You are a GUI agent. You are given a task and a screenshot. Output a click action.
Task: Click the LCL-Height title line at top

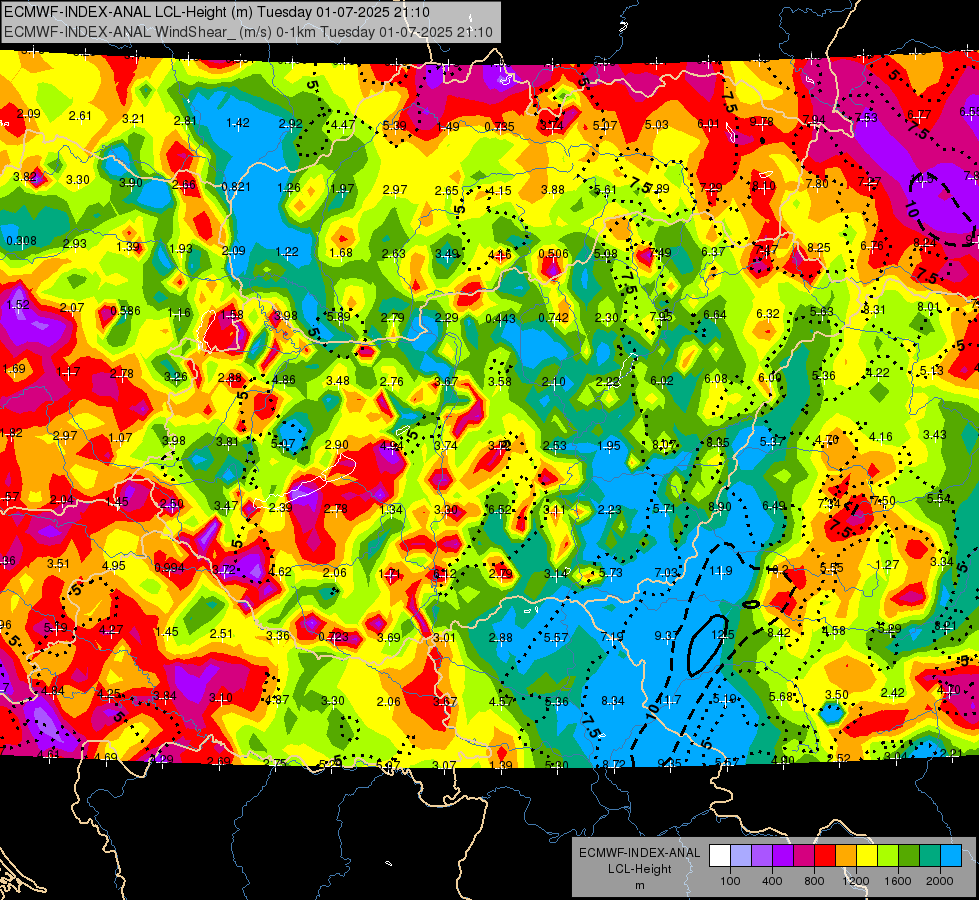217,12
